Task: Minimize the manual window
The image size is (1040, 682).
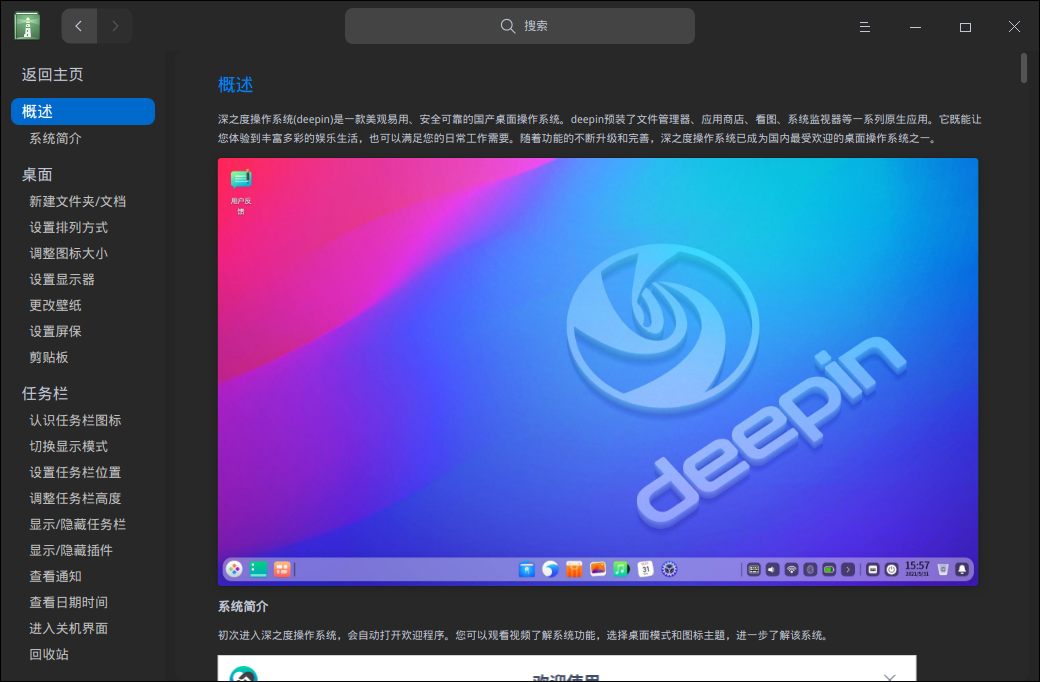Action: 915,27
